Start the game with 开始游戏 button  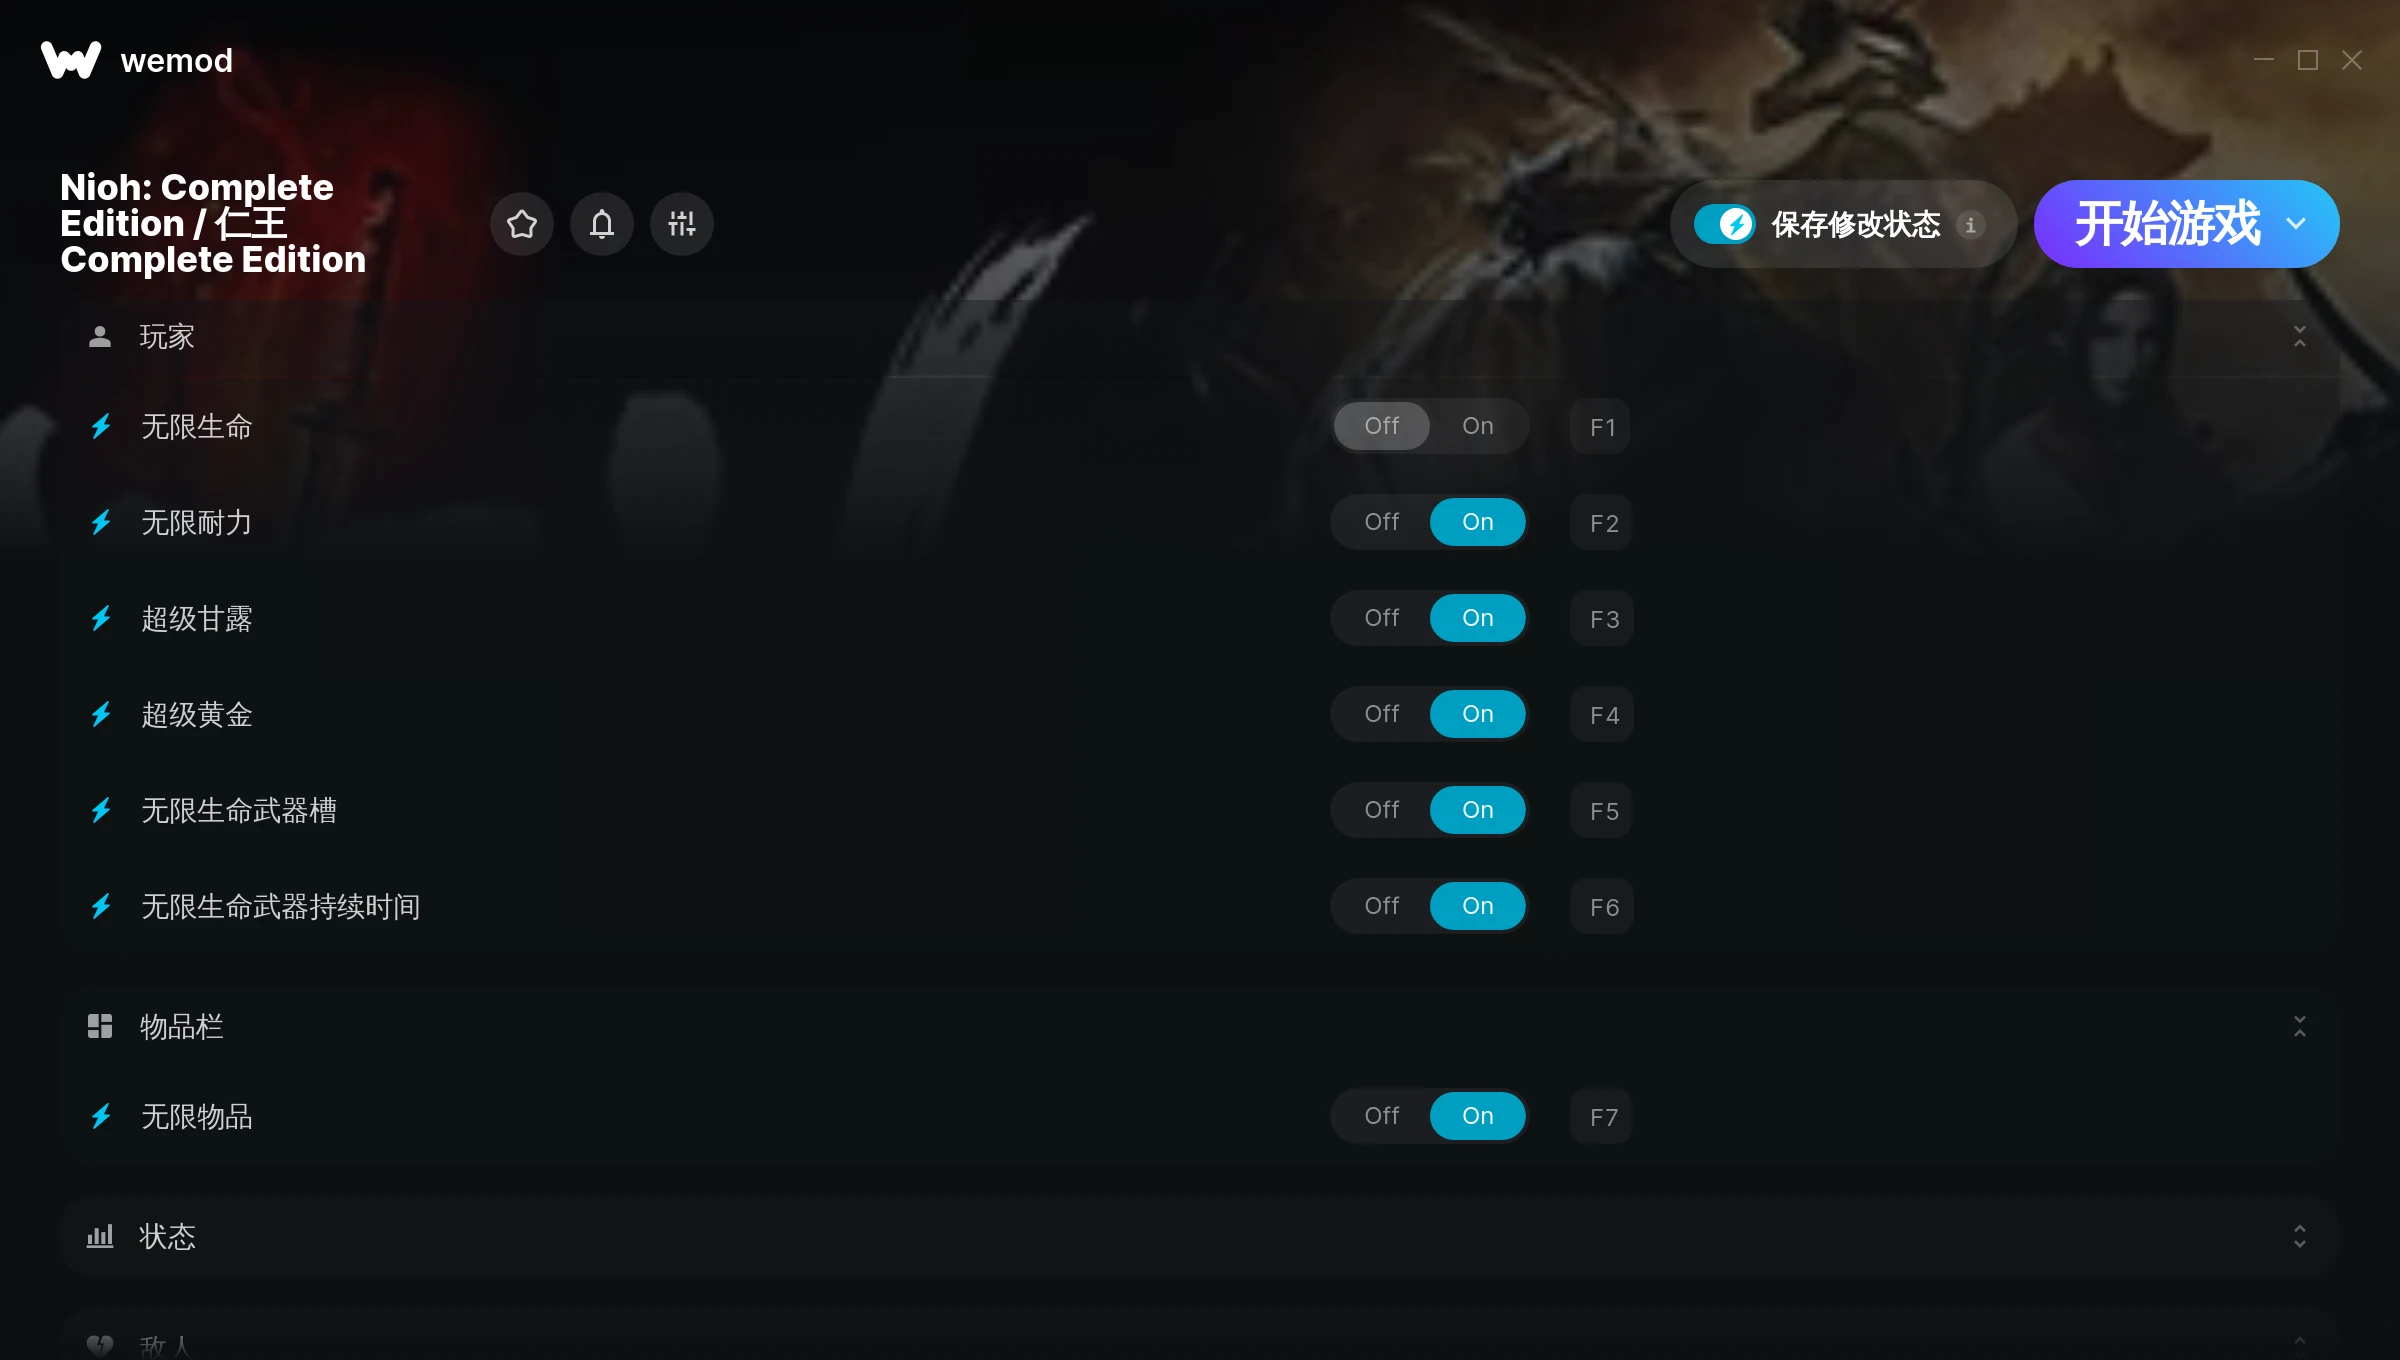(x=2167, y=224)
